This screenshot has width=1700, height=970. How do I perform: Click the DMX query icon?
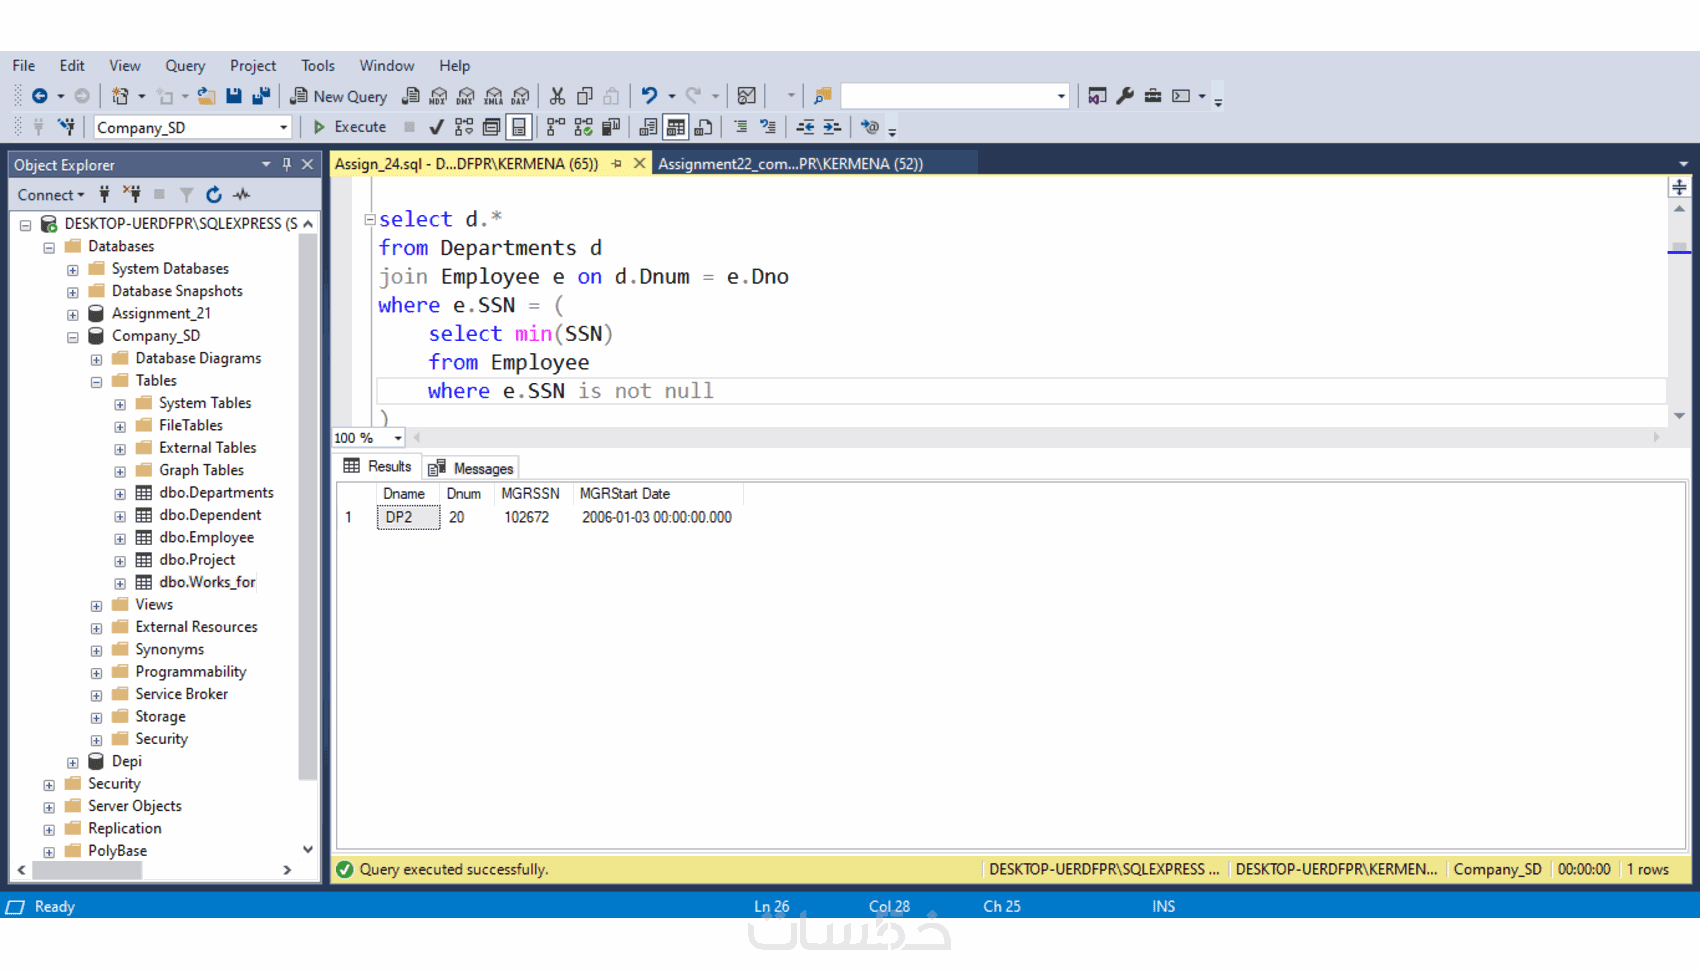[x=466, y=96]
